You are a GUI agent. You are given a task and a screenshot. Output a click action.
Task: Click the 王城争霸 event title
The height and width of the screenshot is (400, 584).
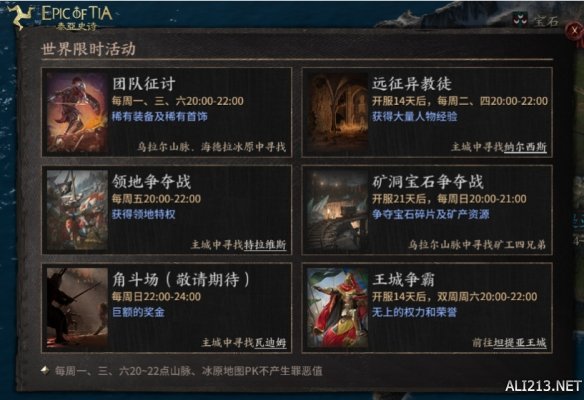tap(403, 279)
